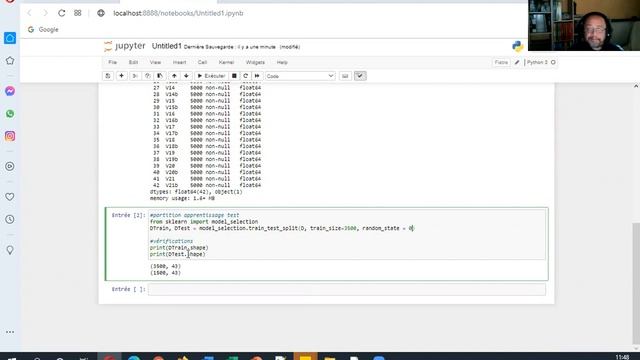Screen dimensions: 640x360
Task: Open history clock icon in sidebar
Action: 10,219
